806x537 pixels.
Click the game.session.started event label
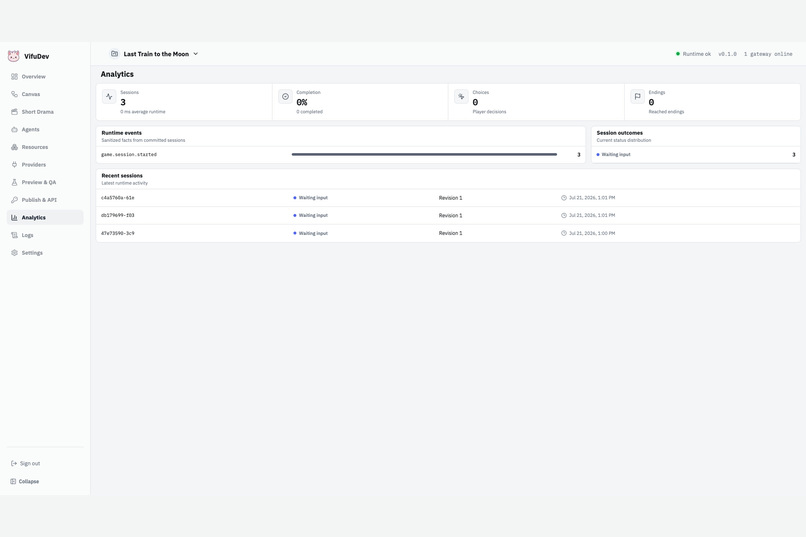[x=129, y=155]
